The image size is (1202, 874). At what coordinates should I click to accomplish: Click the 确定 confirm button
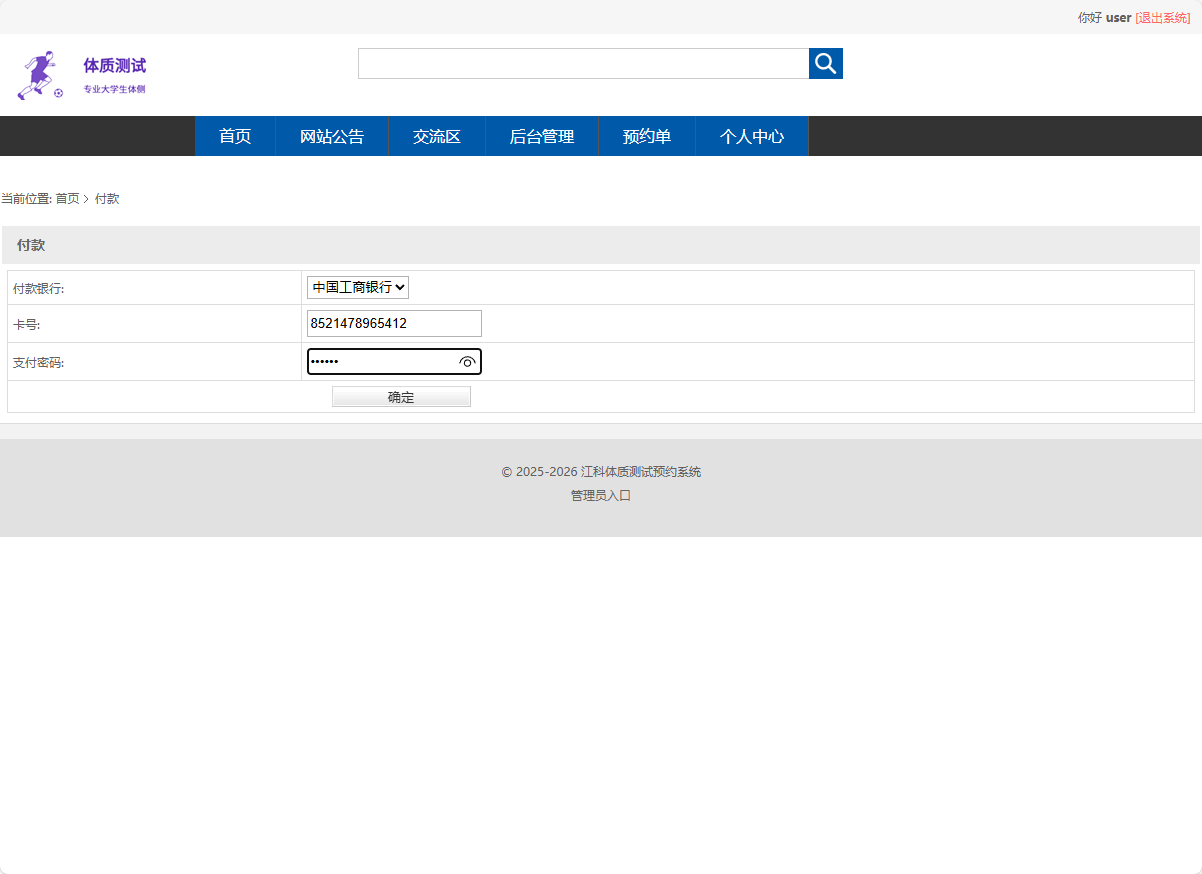tap(401, 397)
